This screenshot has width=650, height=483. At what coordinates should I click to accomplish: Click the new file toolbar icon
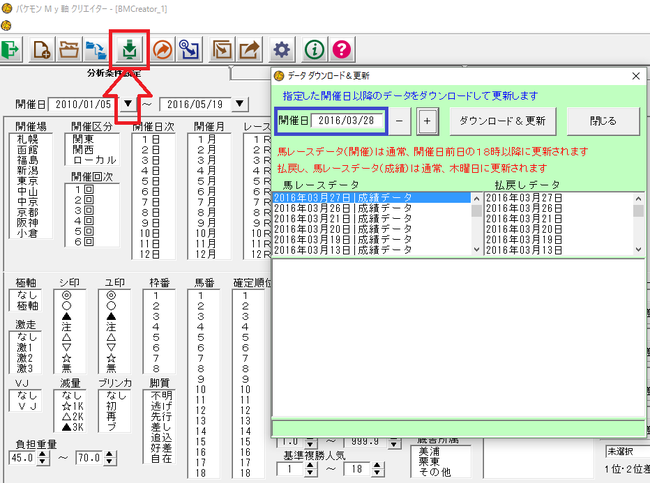(x=41, y=50)
